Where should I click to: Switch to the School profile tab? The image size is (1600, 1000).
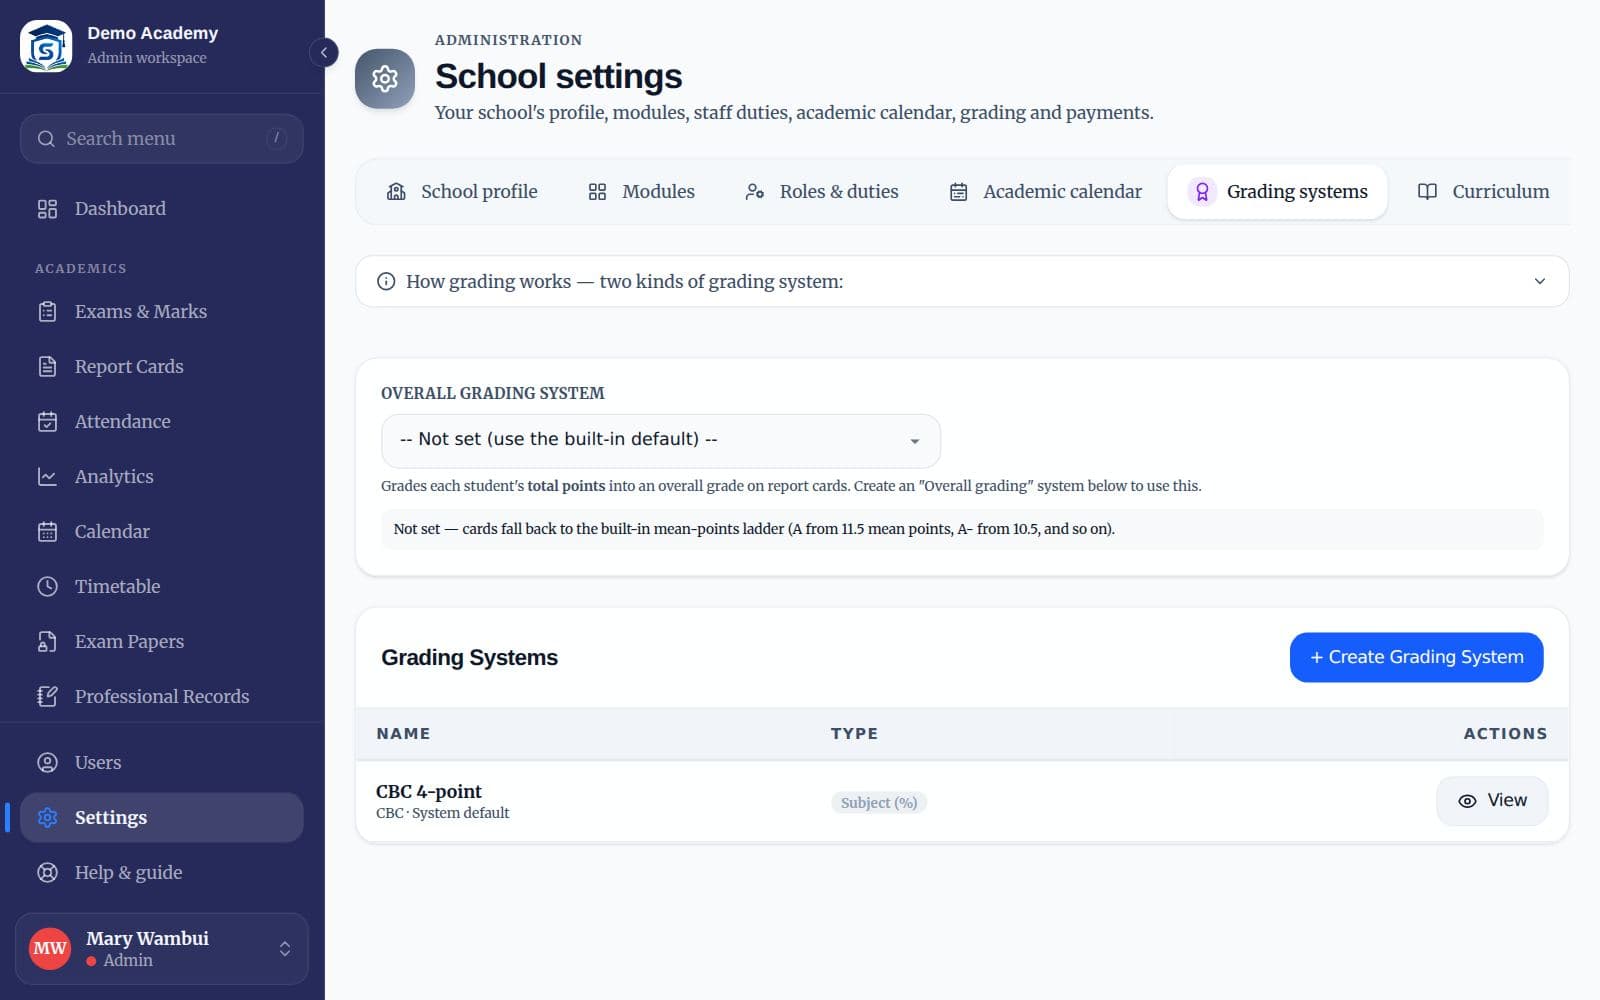[x=462, y=192]
